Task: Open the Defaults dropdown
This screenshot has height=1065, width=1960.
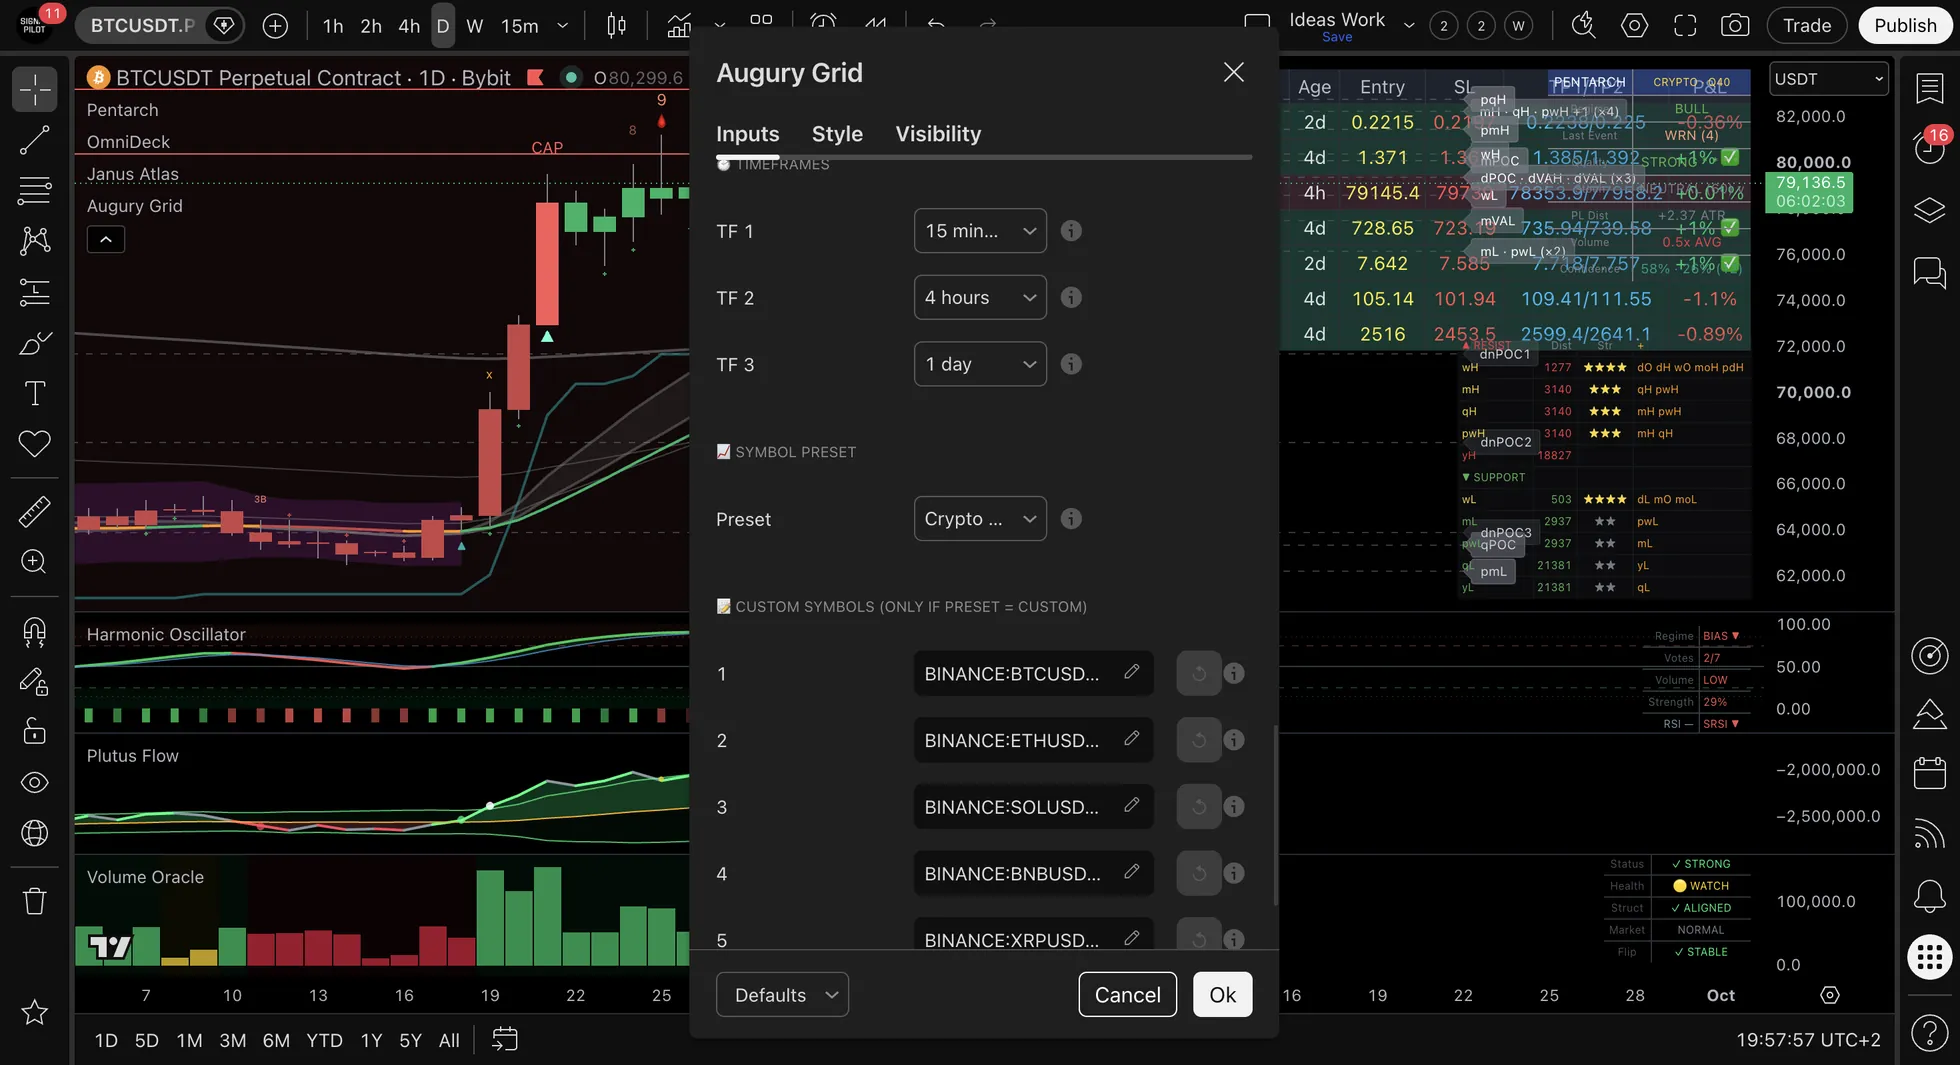Action: pyautogui.click(x=782, y=995)
